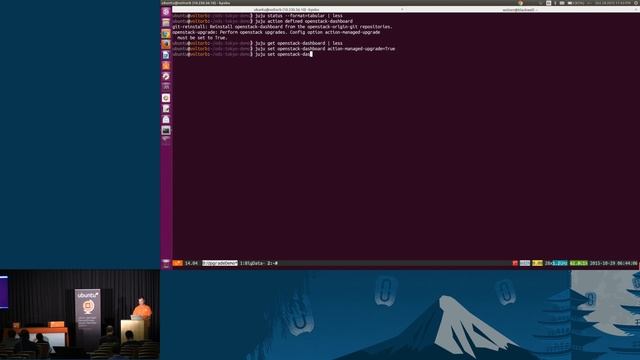Click the circular arrow updater launcher icon
The height and width of the screenshot is (360, 640).
pos(166,76)
